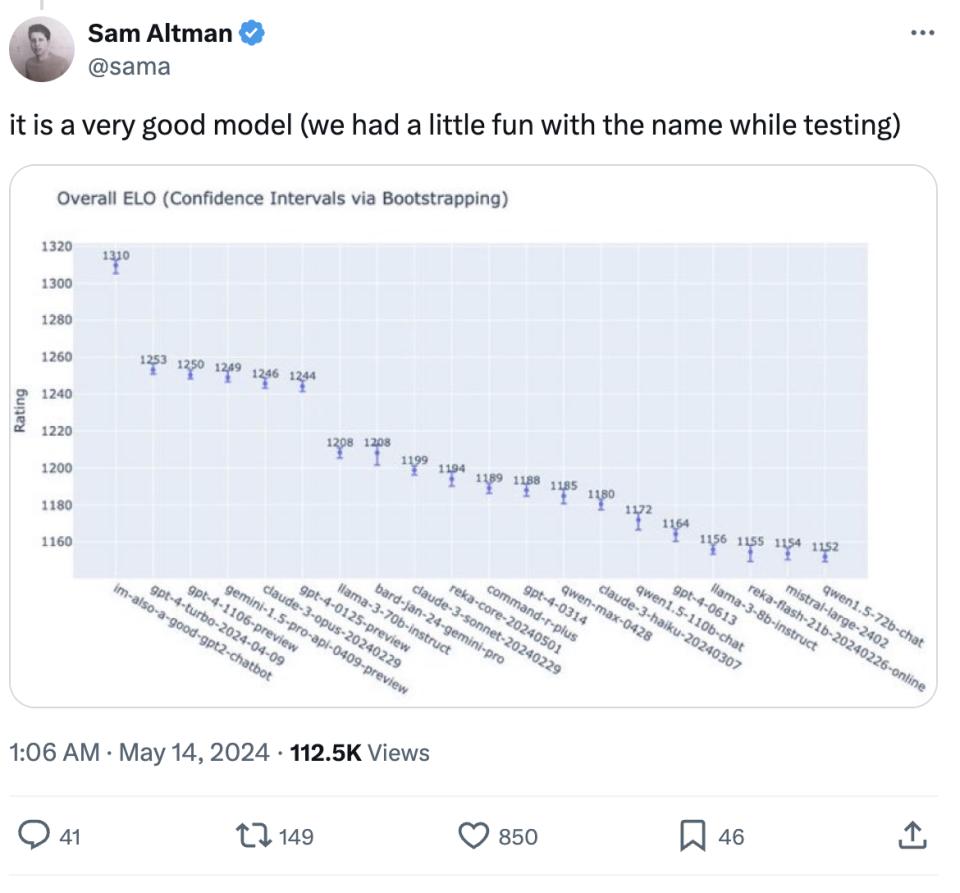Click the like count 850
Image resolution: width=960 pixels, height=893 pixels.
(x=518, y=837)
